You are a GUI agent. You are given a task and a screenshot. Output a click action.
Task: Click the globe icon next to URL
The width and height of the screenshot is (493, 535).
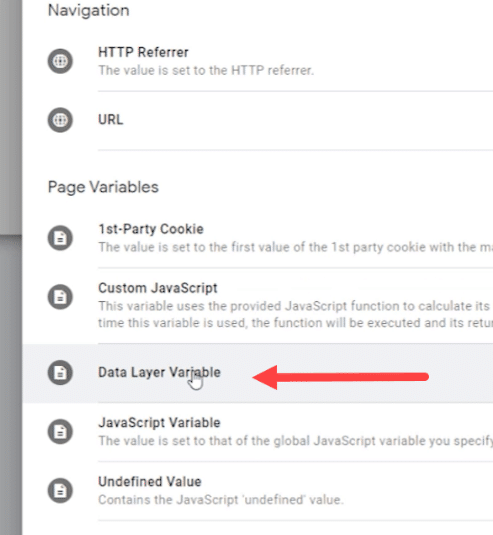[x=60, y=120]
